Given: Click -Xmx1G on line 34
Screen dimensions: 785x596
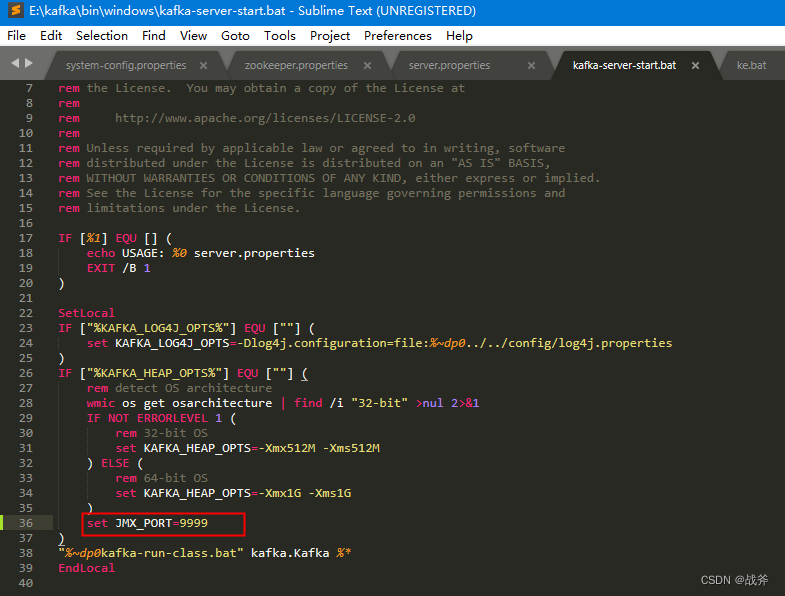Looking at the screenshot, I should click(280, 493).
